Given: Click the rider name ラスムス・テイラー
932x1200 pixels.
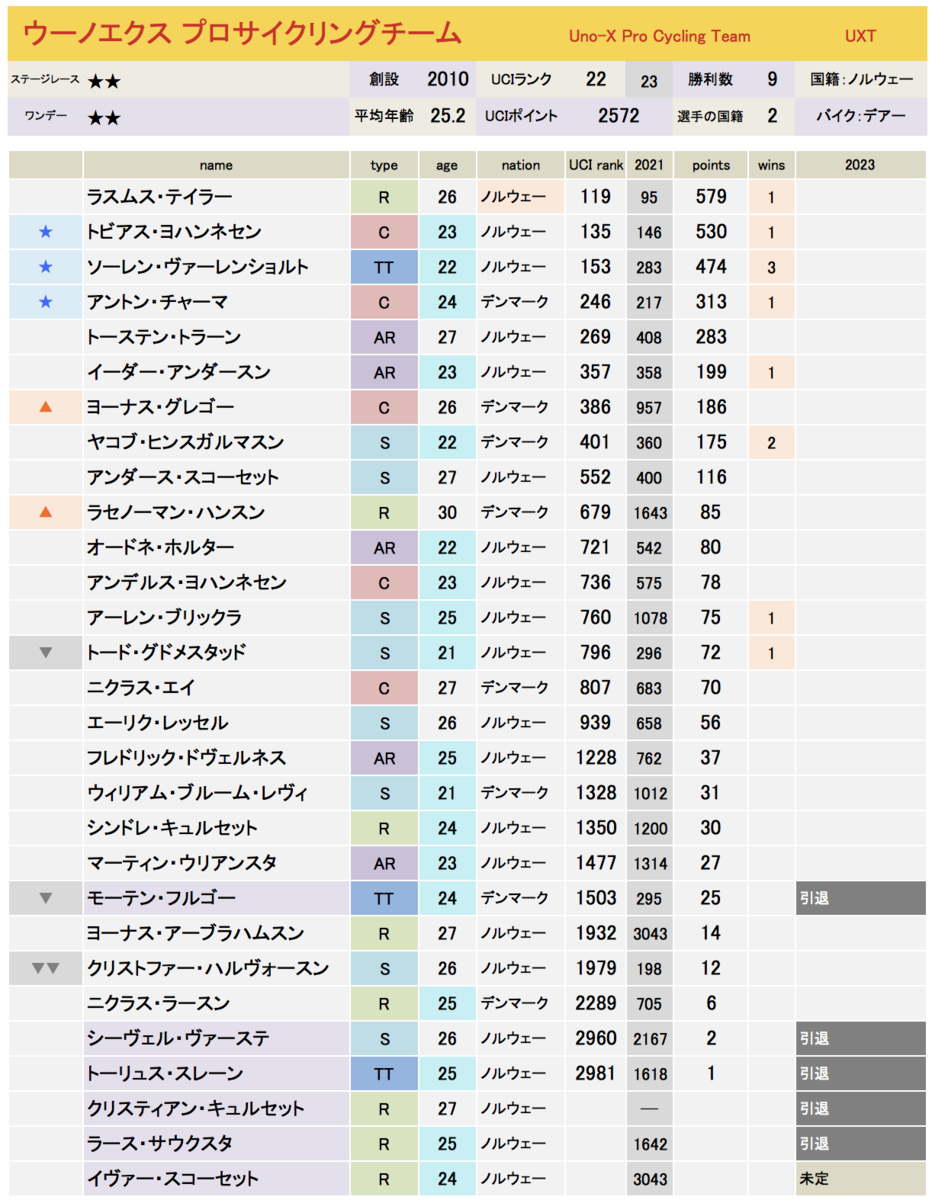Looking at the screenshot, I should coord(160,197).
